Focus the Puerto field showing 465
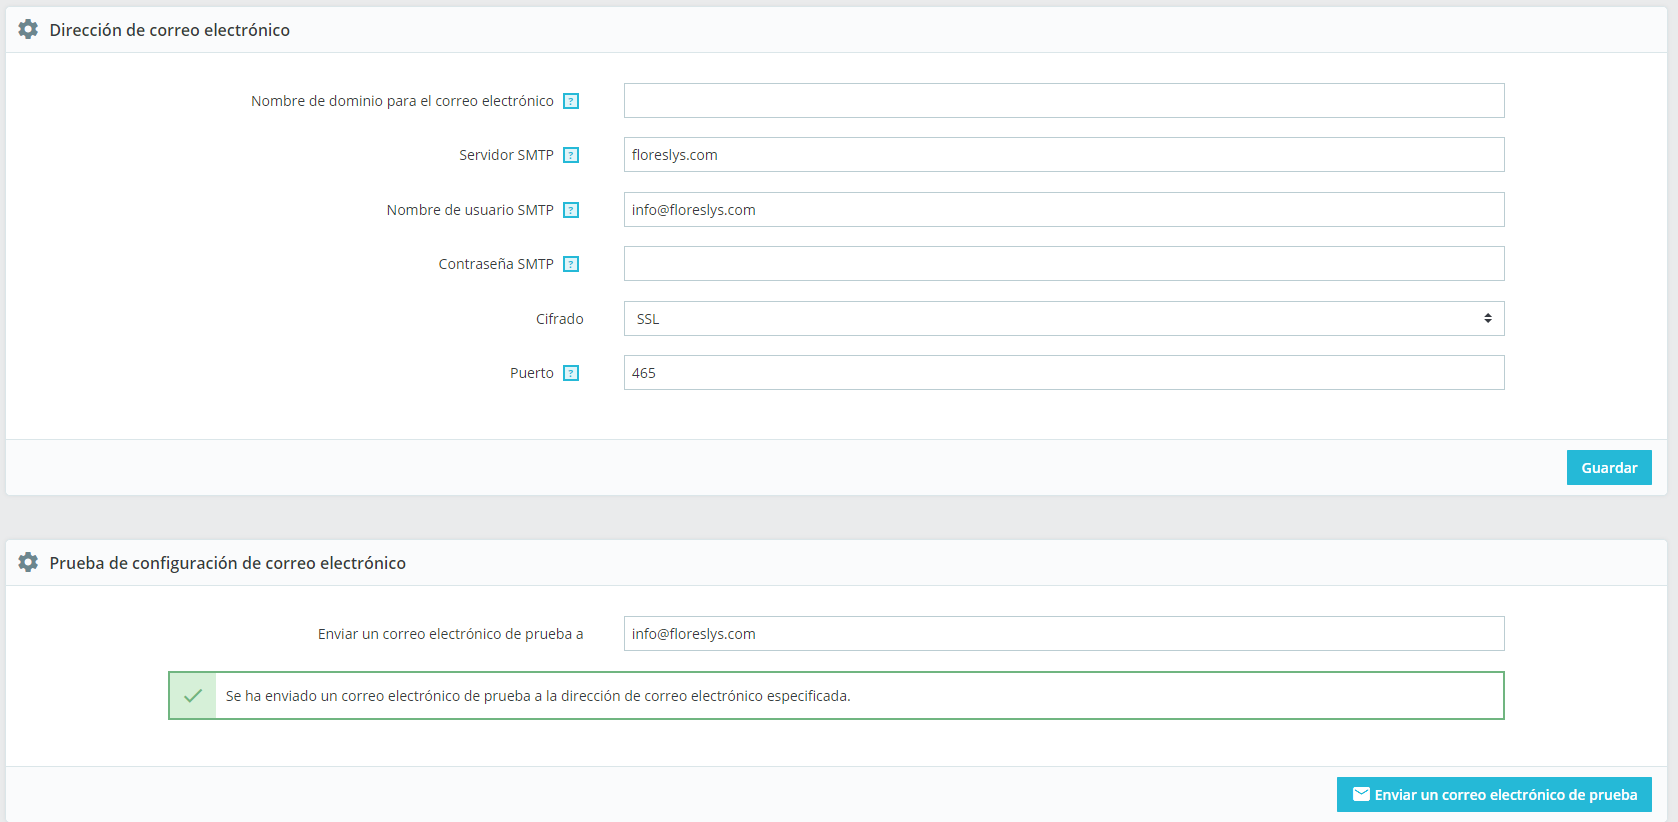The image size is (1678, 822). (x=1064, y=373)
